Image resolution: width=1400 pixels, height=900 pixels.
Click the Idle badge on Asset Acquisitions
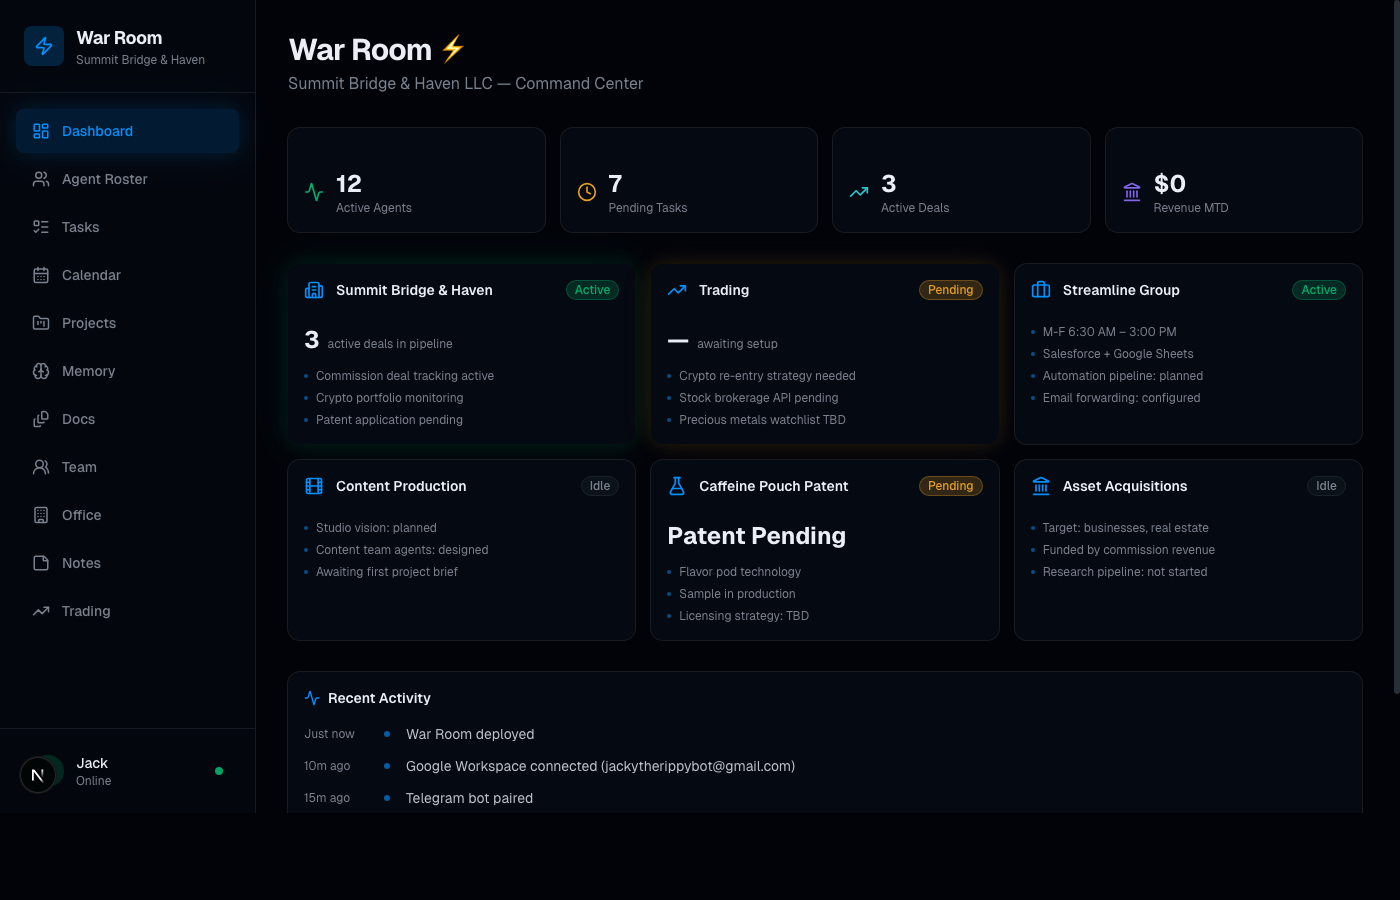pos(1326,486)
